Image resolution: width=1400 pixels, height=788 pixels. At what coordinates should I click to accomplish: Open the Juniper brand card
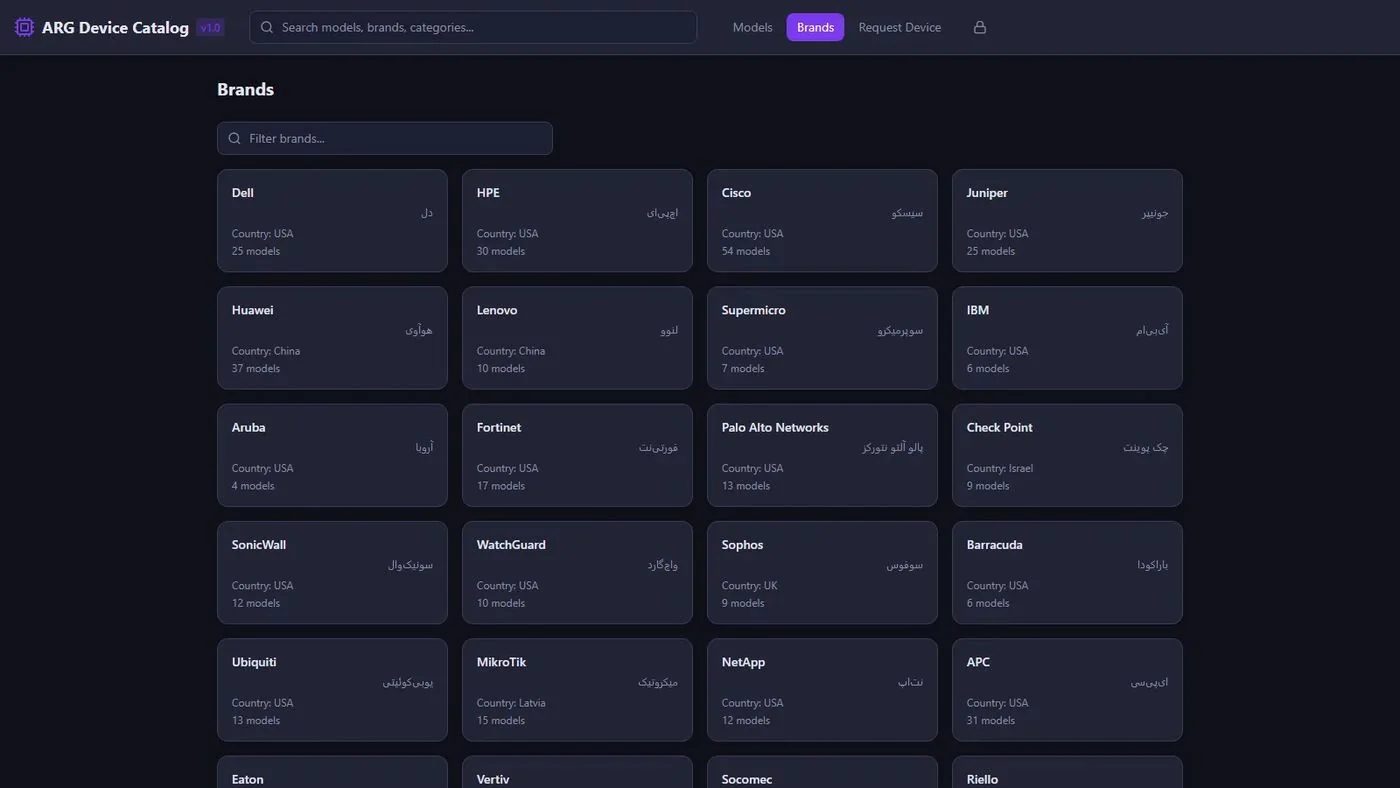pyautogui.click(x=1067, y=220)
